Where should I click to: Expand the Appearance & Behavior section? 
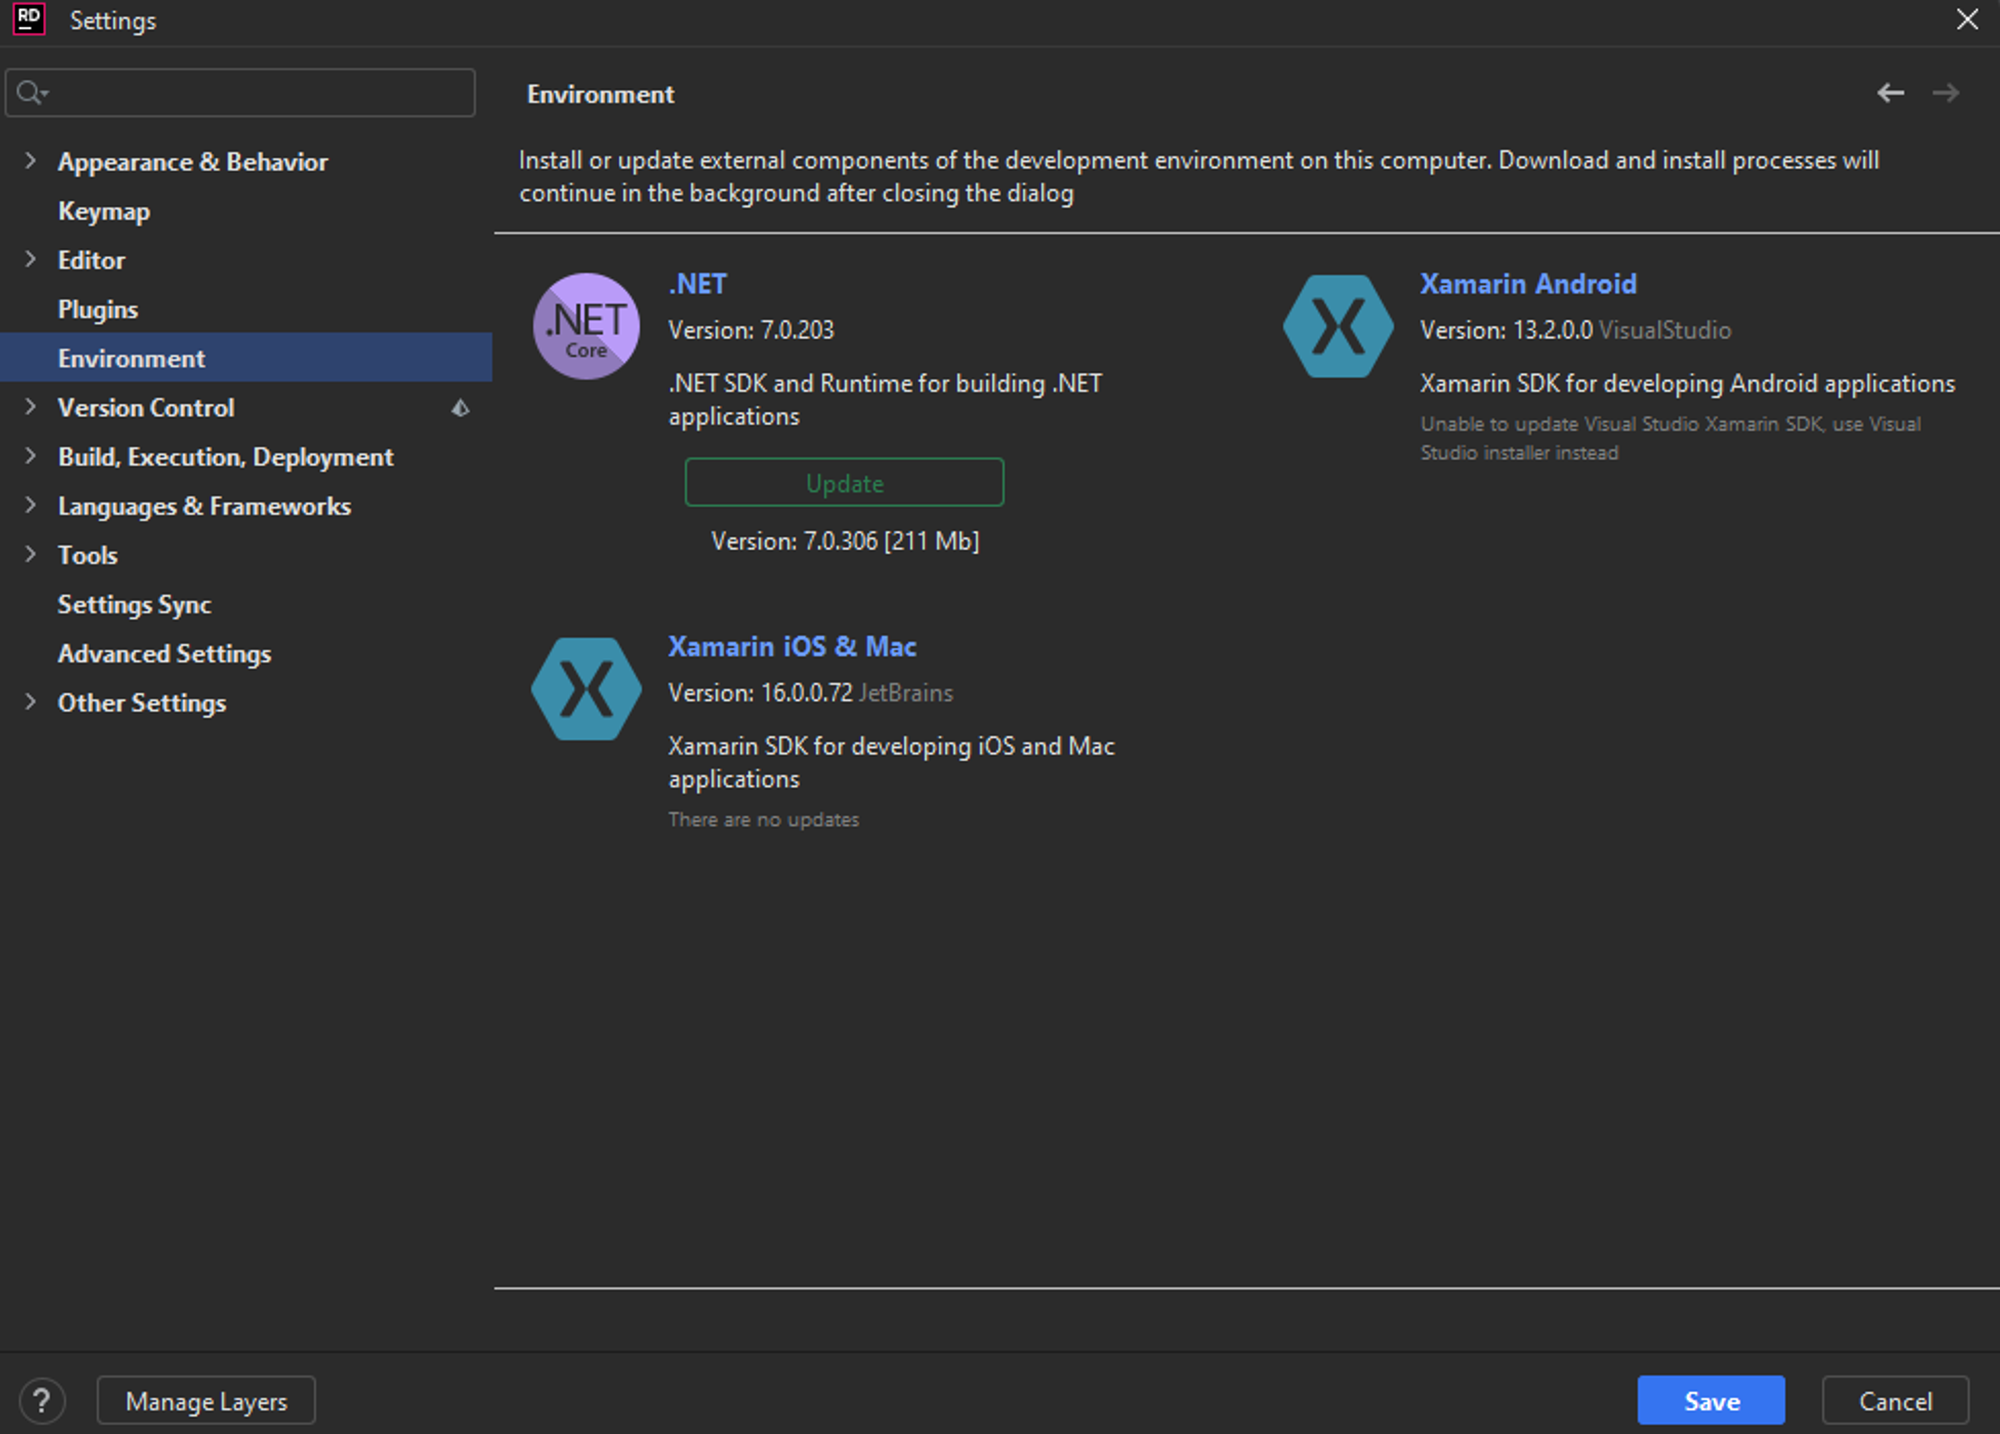click(x=34, y=161)
